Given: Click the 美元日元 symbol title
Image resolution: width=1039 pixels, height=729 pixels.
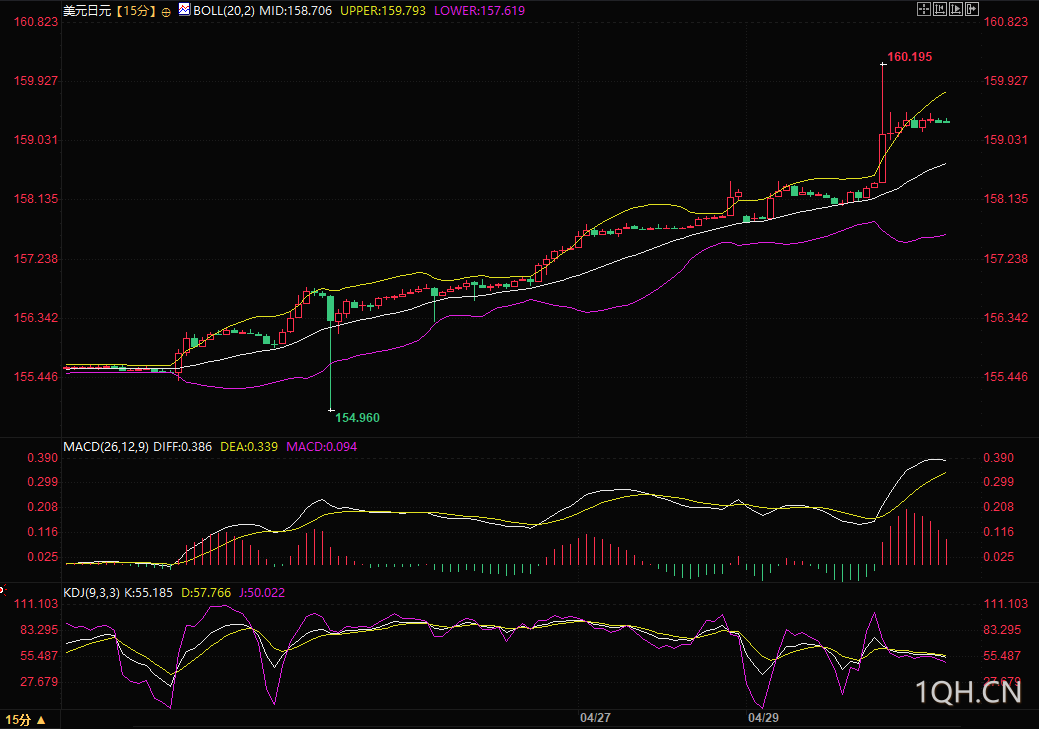Looking at the screenshot, I should 87,11.
